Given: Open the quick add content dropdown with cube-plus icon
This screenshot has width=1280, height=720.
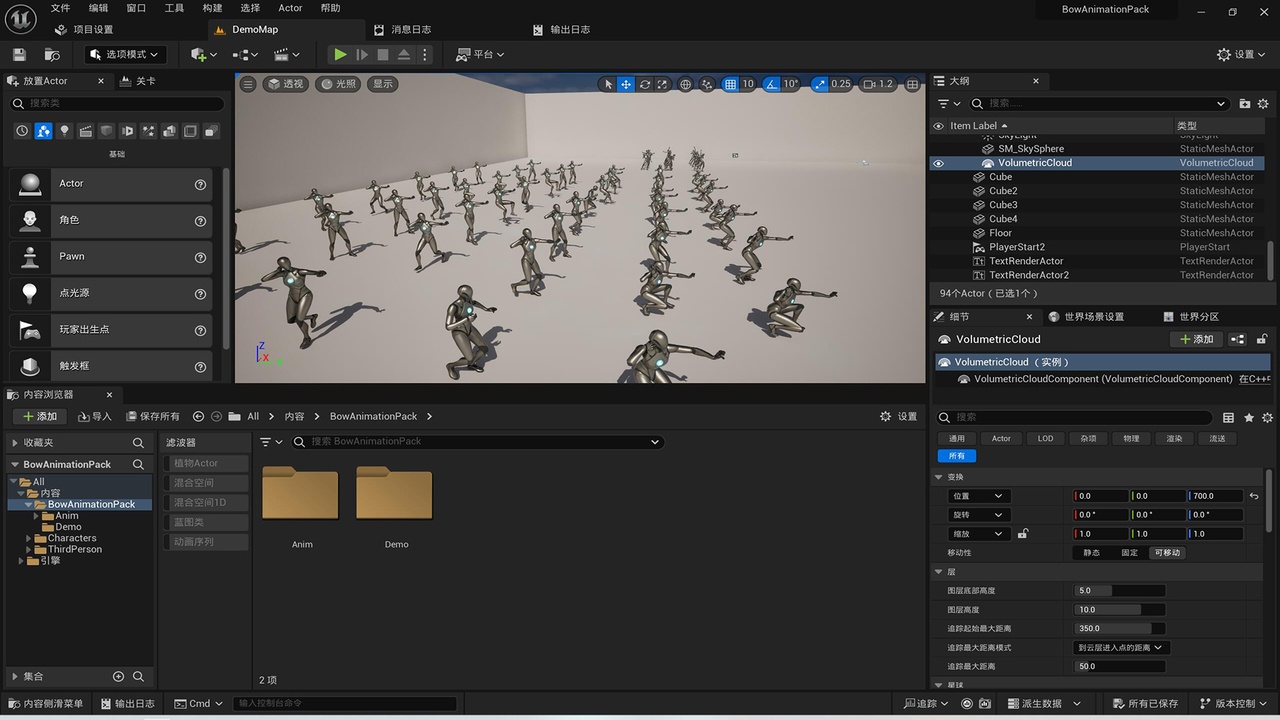Looking at the screenshot, I should coord(203,54).
